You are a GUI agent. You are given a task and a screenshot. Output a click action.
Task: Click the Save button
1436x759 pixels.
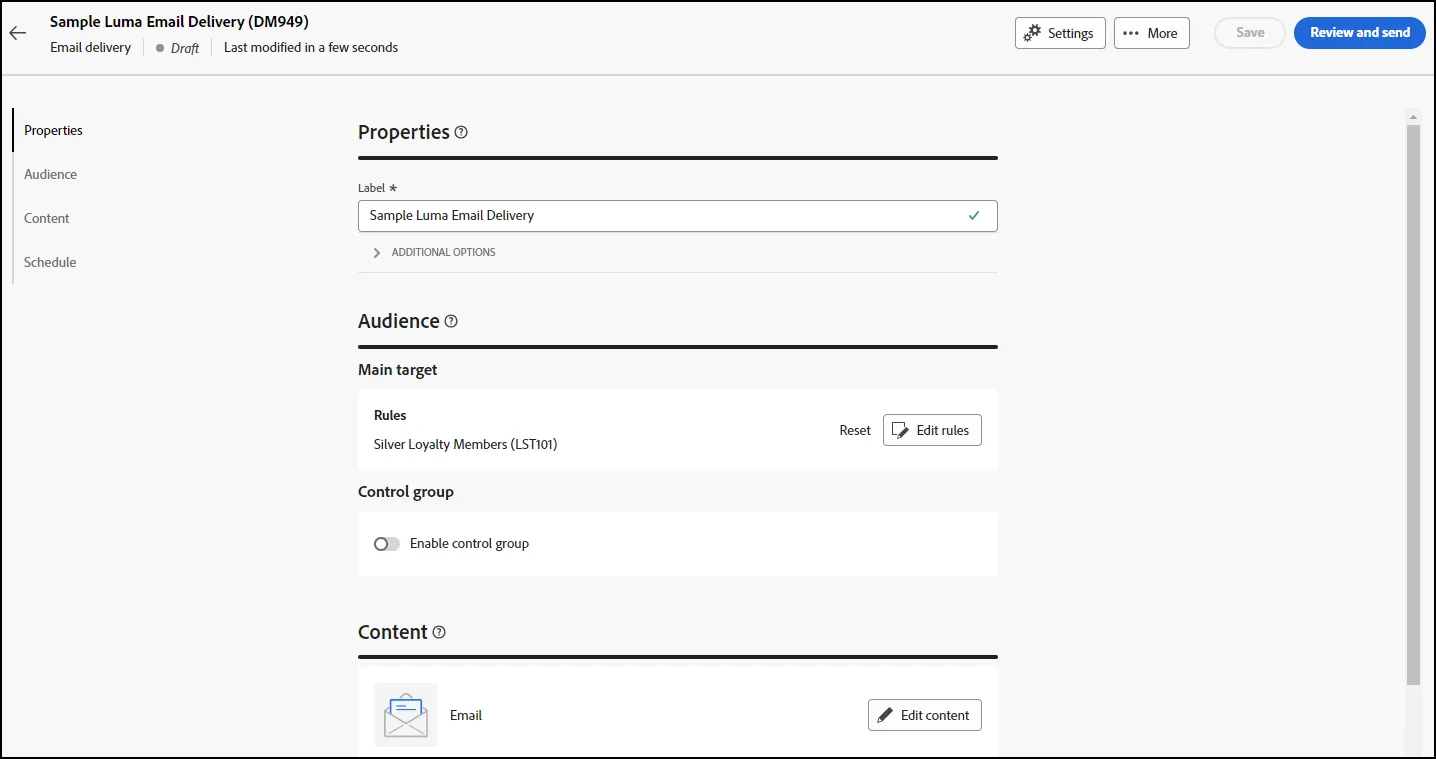pyautogui.click(x=1250, y=33)
